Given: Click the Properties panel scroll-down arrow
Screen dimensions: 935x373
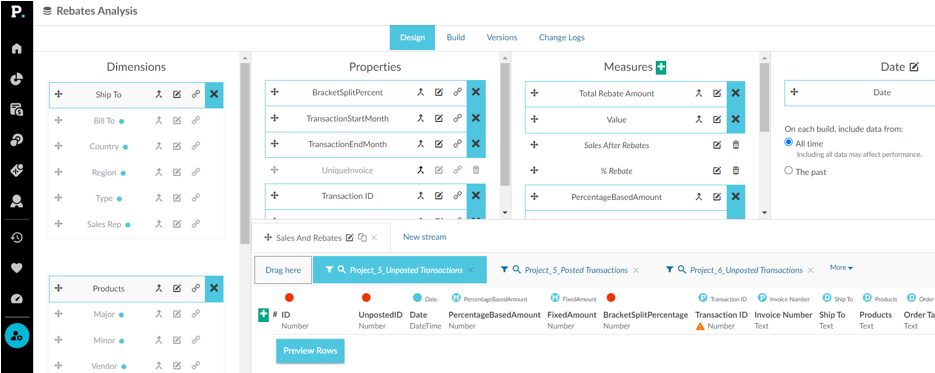Looking at the screenshot, I should [505, 213].
